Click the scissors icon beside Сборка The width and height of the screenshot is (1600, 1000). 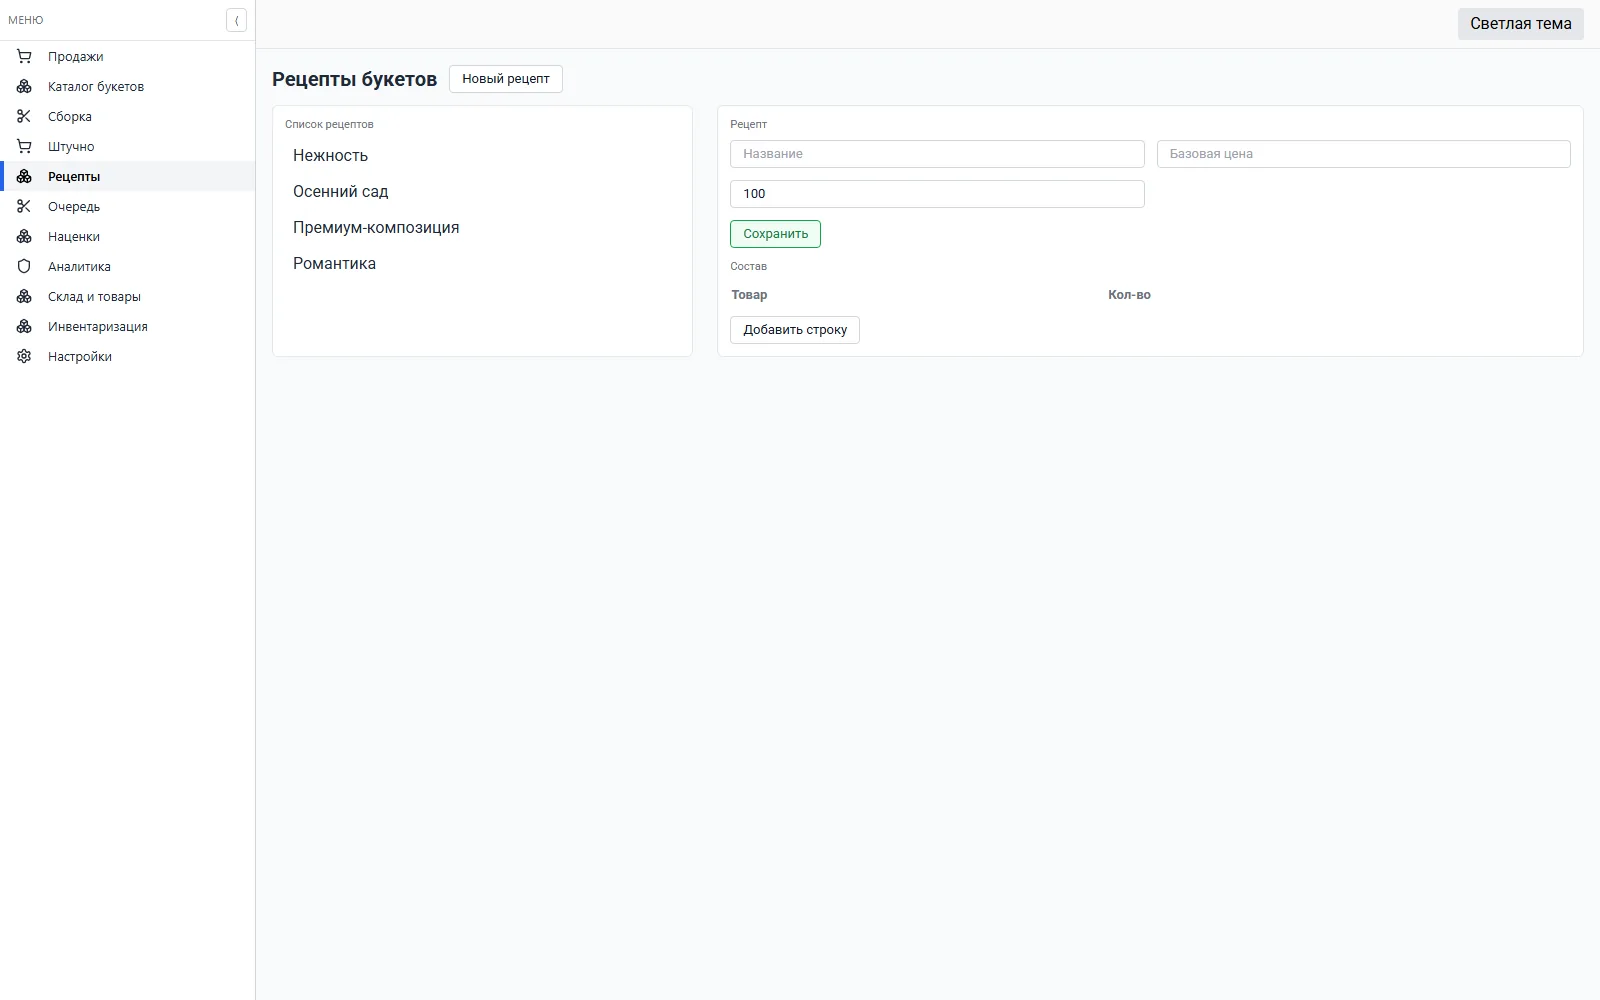[24, 116]
